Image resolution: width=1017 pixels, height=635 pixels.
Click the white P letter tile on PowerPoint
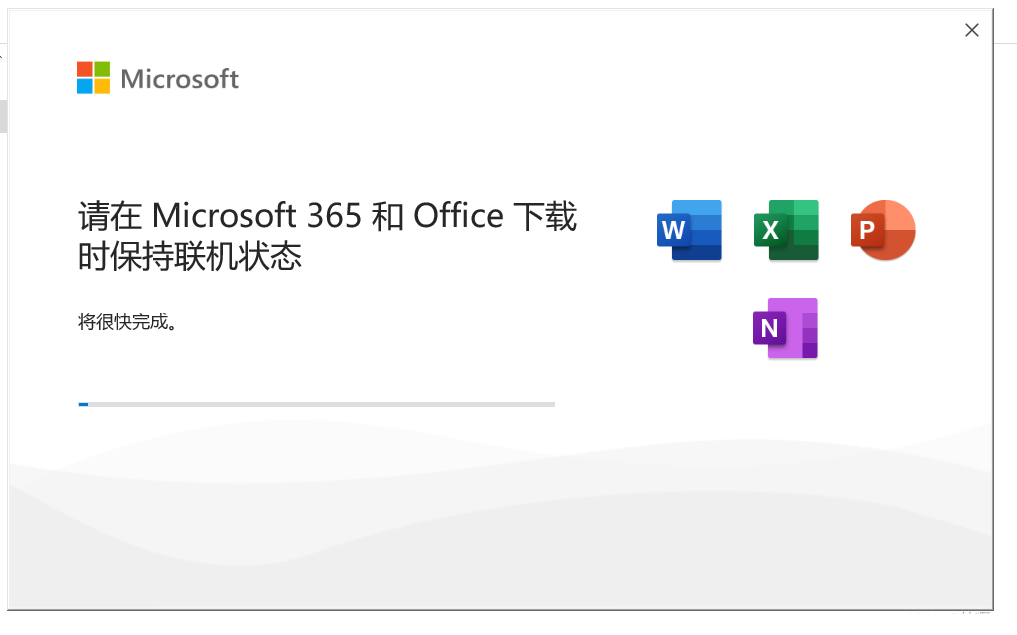click(867, 230)
